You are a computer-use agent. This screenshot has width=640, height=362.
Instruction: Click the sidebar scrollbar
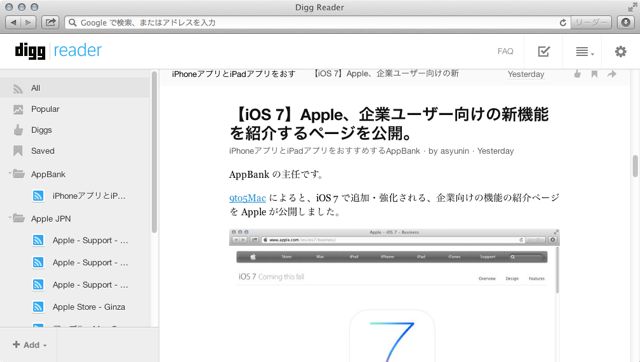[154, 152]
